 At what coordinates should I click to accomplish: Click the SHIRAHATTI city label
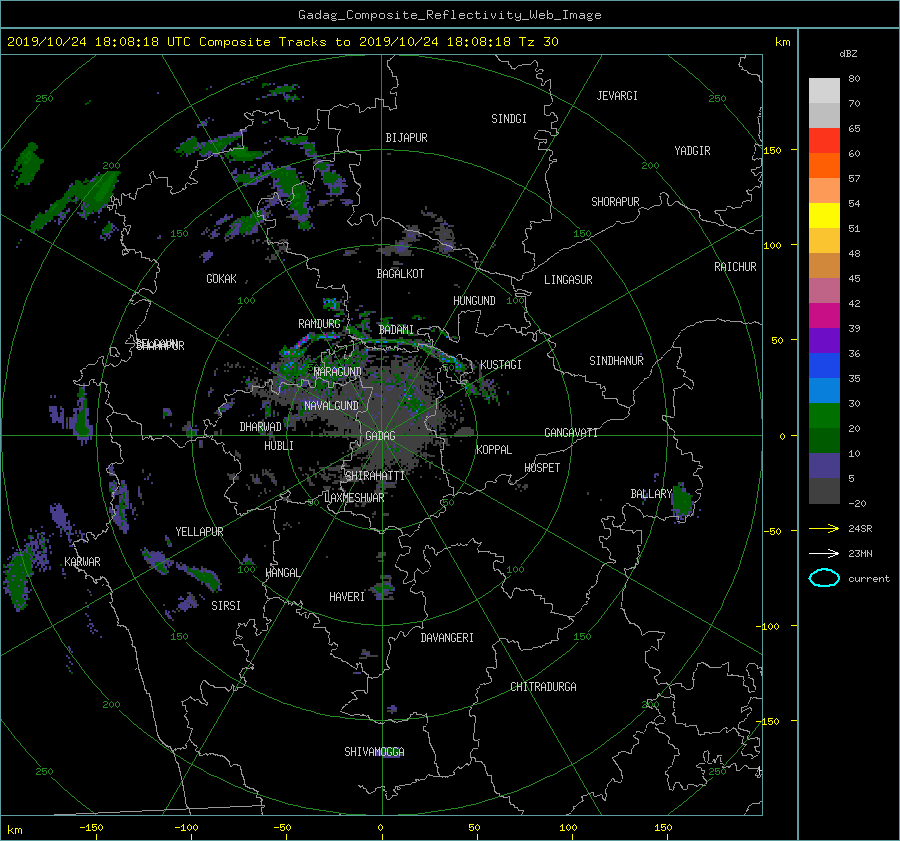pos(375,475)
